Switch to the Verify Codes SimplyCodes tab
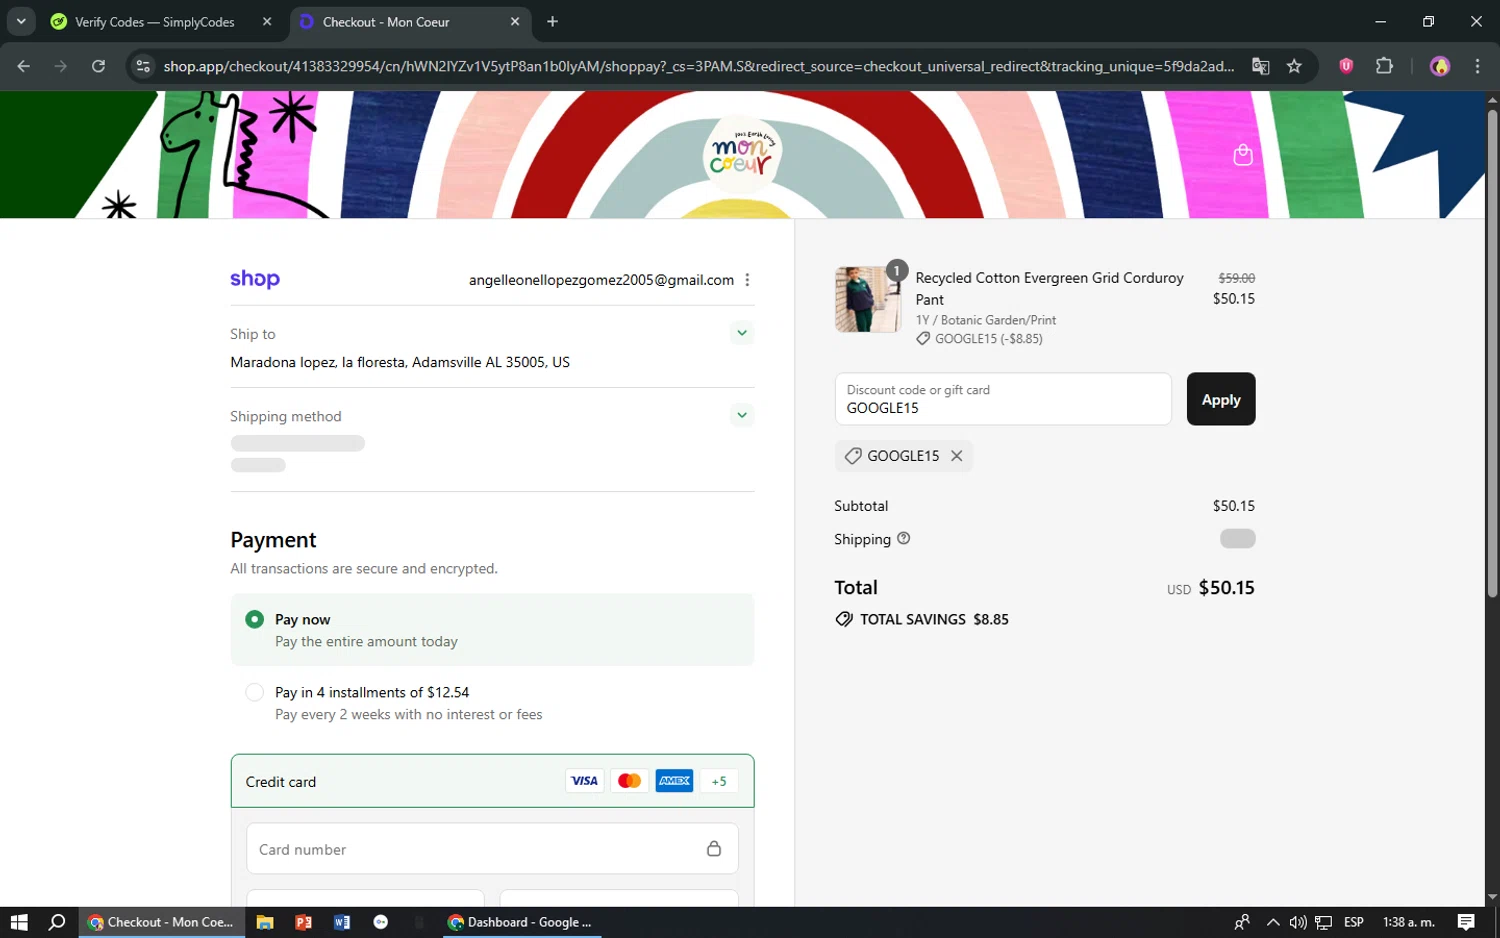Screen dimensions: 1500x938 154,22
